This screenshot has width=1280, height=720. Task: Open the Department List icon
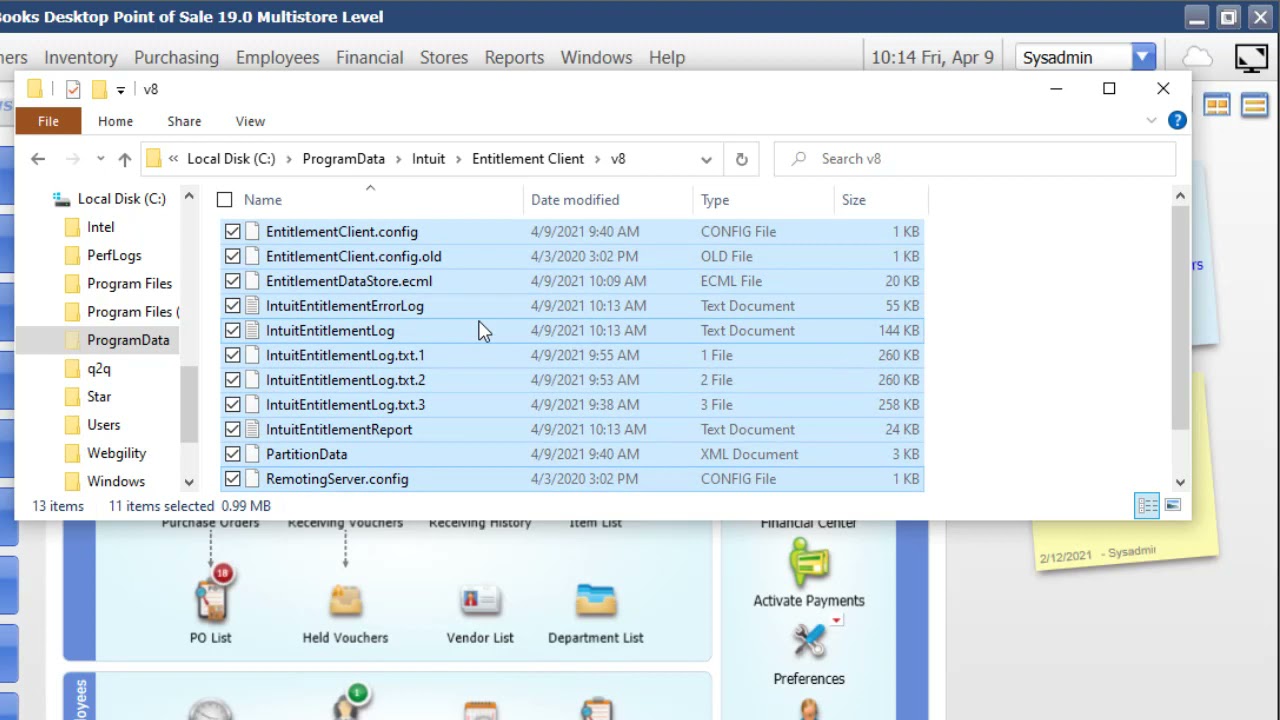[596, 600]
